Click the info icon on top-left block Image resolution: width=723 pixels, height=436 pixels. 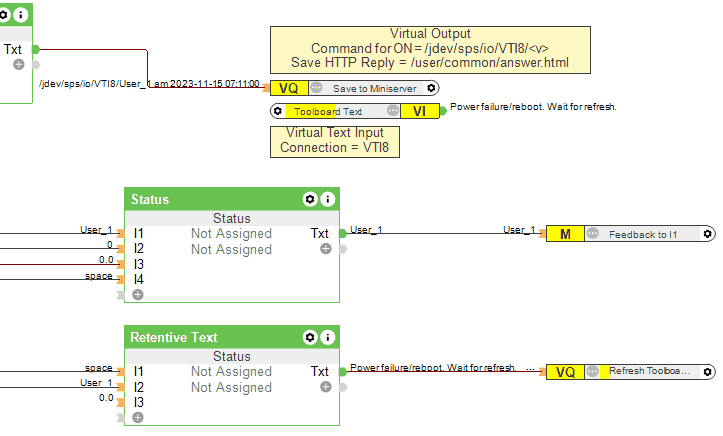click(x=21, y=15)
